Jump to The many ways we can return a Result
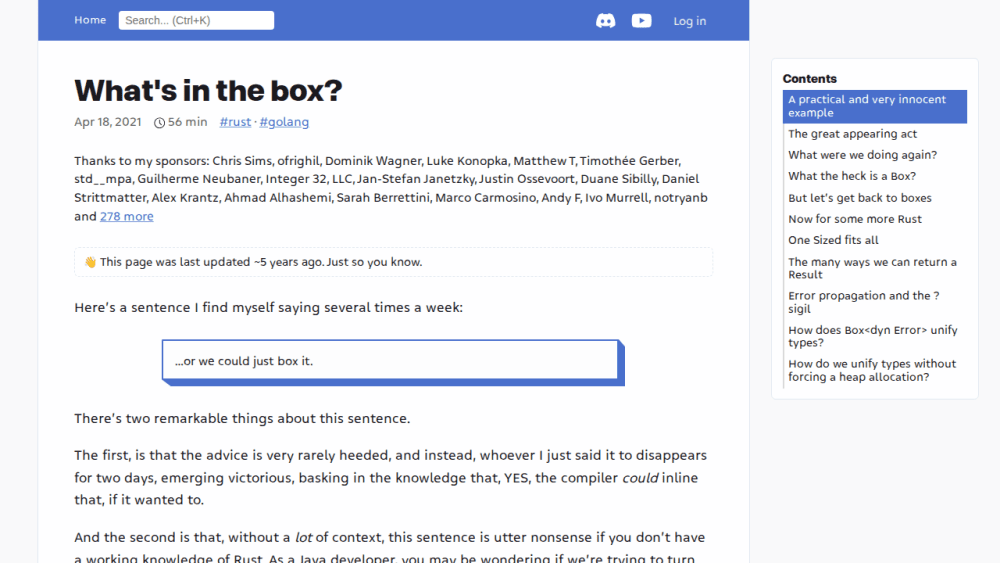The image size is (1000, 563). [x=872, y=268]
